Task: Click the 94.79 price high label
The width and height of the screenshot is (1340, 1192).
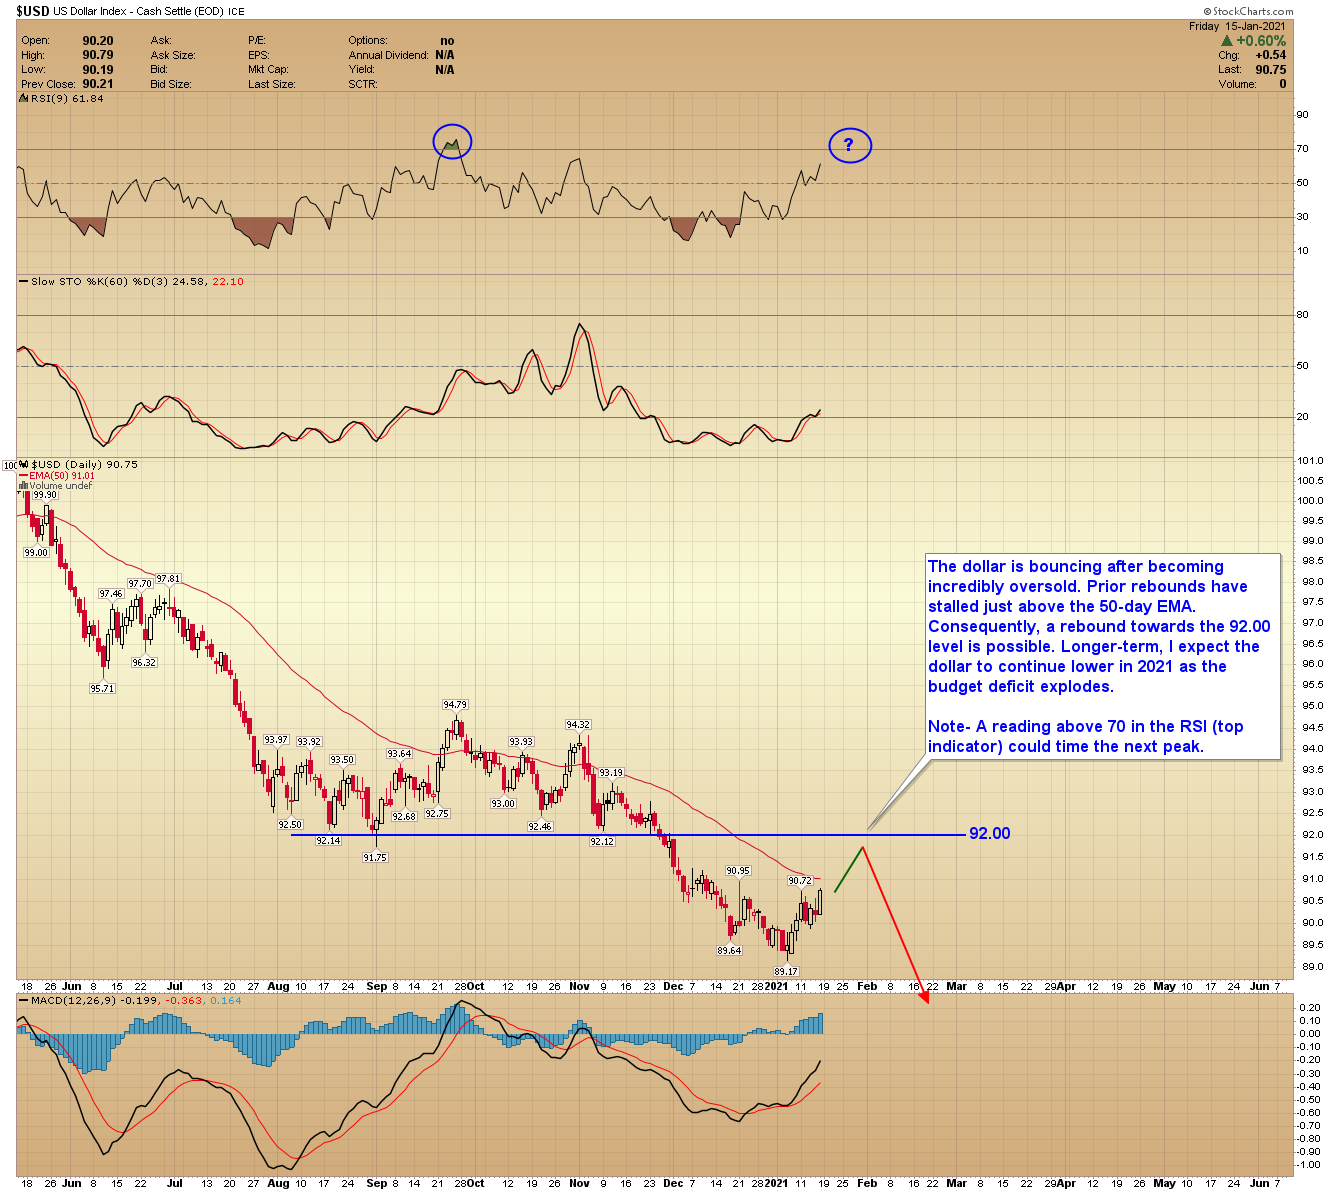Action: [456, 705]
